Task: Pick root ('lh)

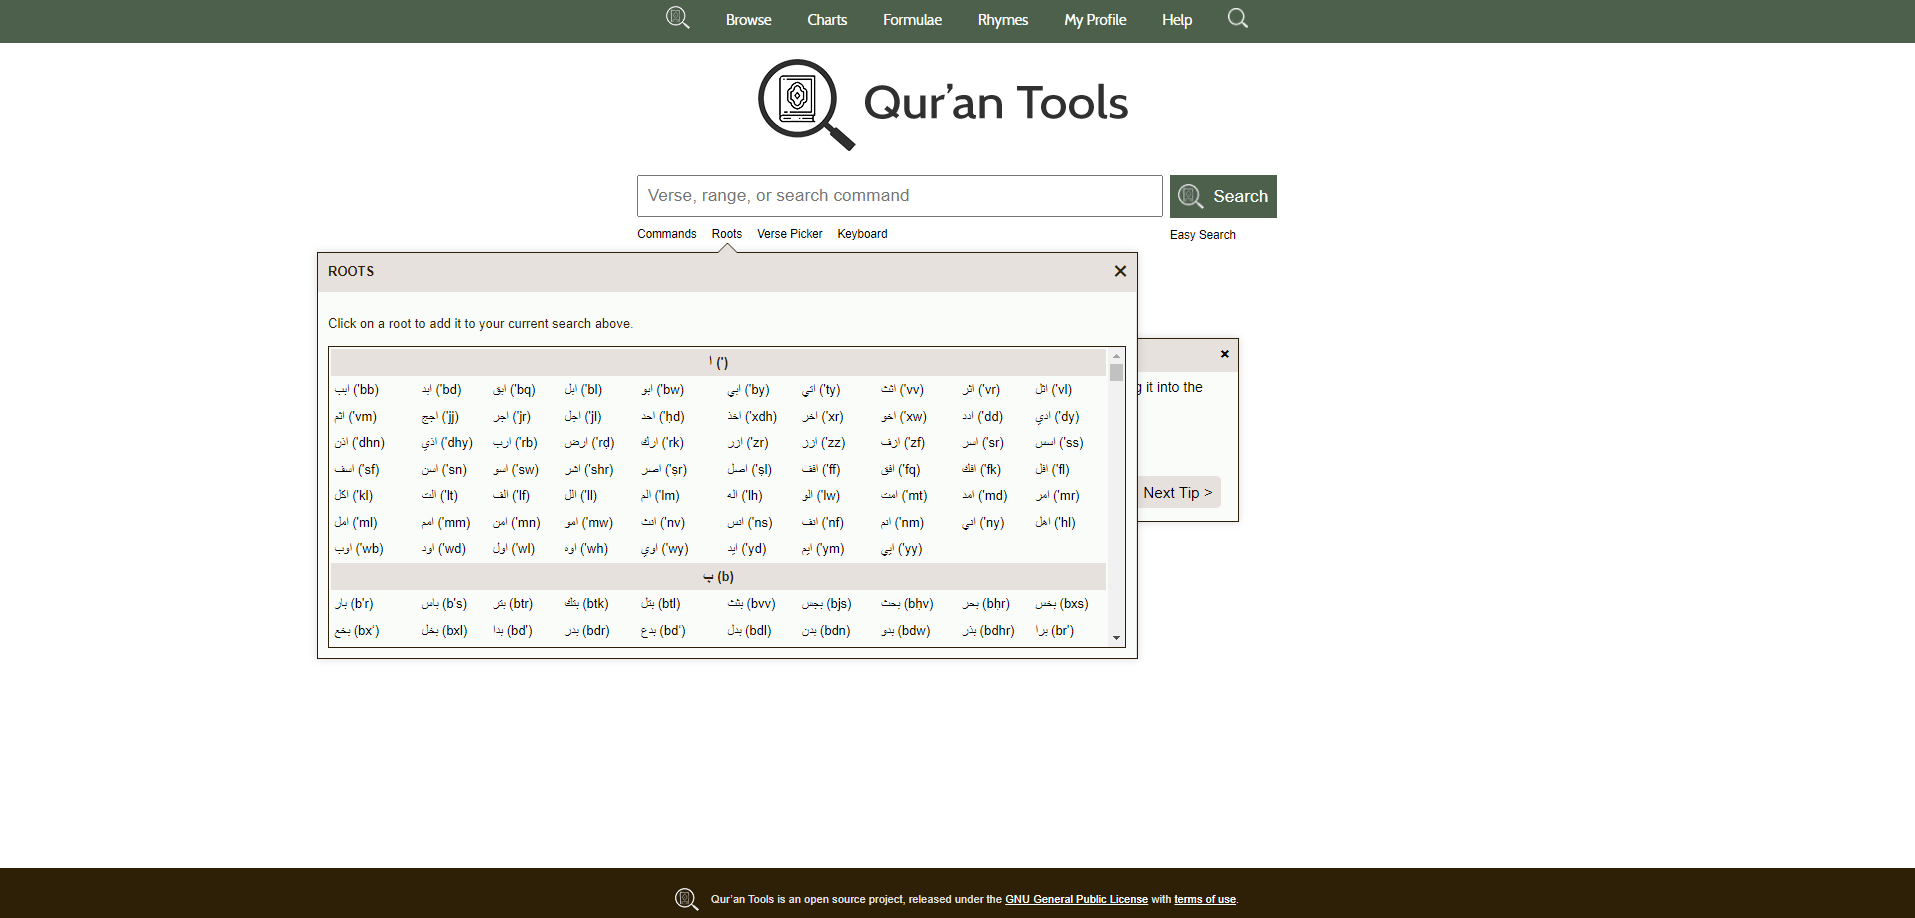Action: [x=745, y=496]
